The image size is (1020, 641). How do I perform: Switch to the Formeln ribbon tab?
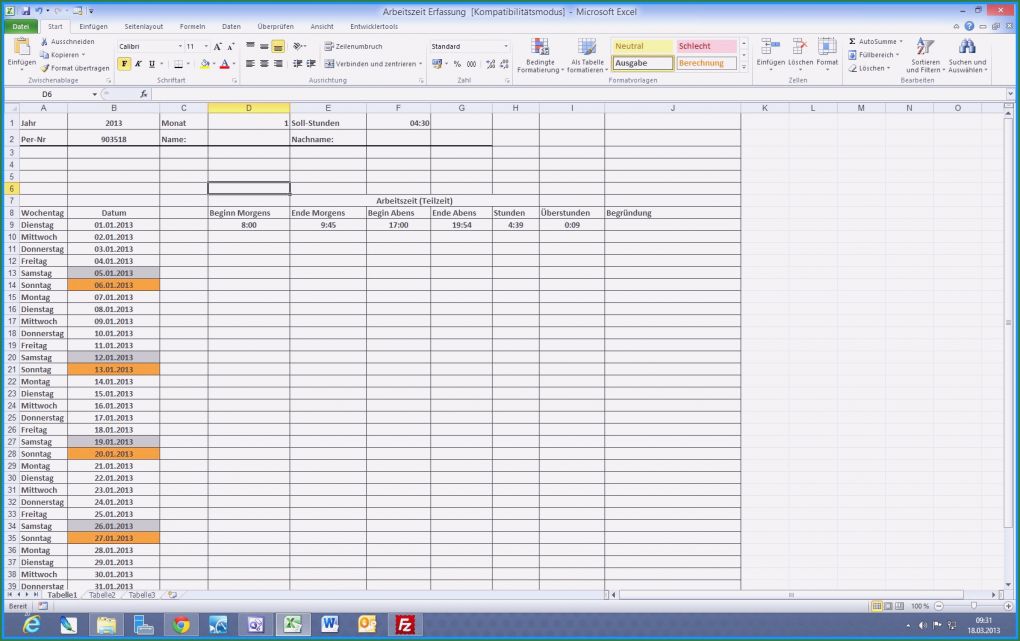(191, 26)
